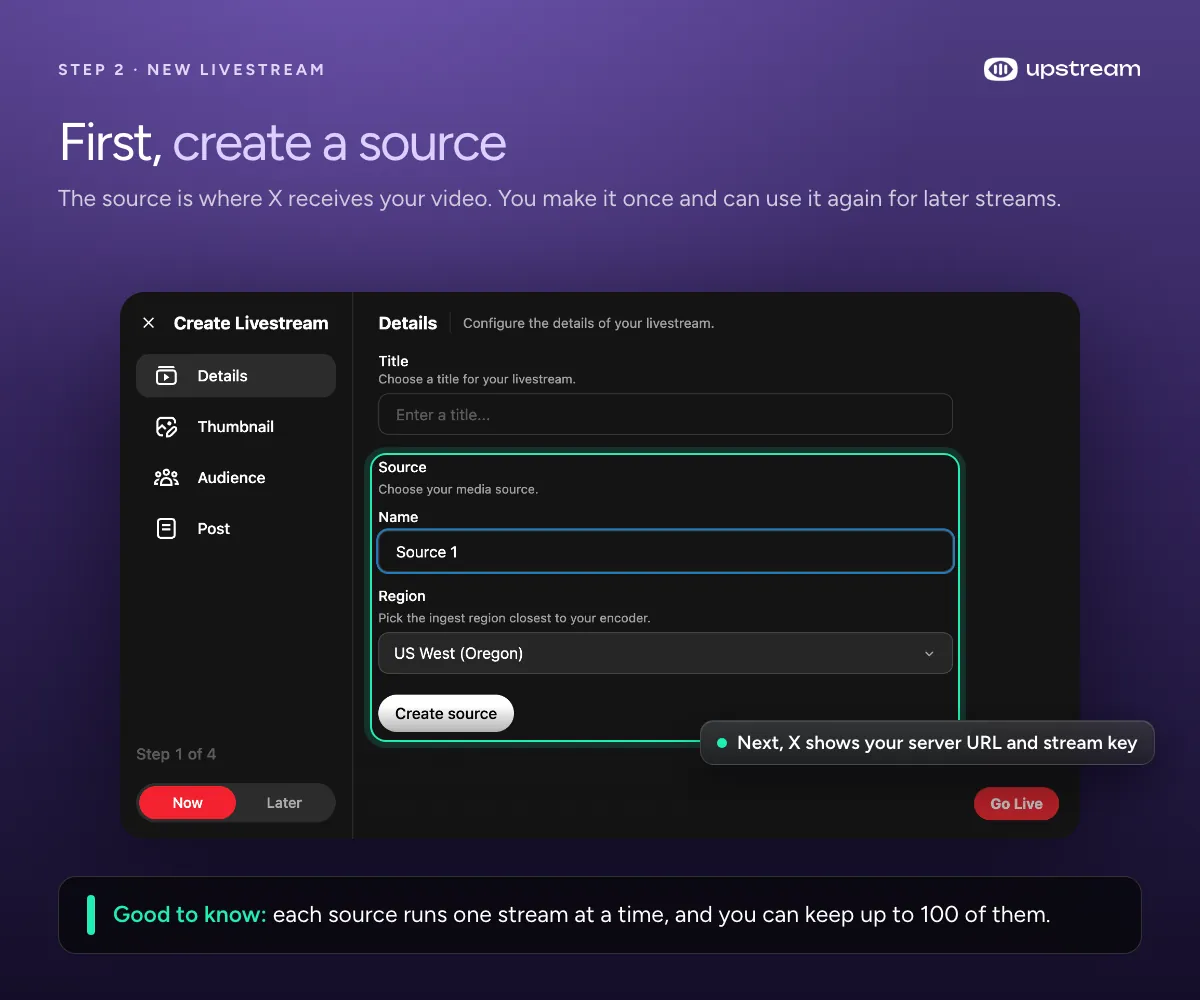Viewport: 1200px width, 1000px height.
Task: Click the upstream logo icon
Action: (1000, 69)
